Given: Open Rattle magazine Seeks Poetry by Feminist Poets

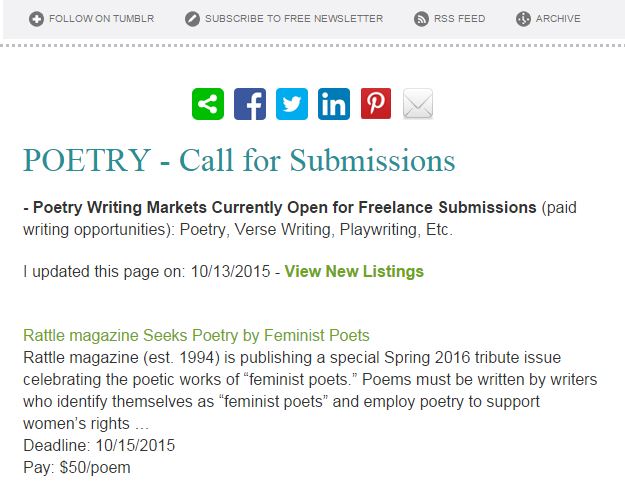Looking at the screenshot, I should 196,335.
